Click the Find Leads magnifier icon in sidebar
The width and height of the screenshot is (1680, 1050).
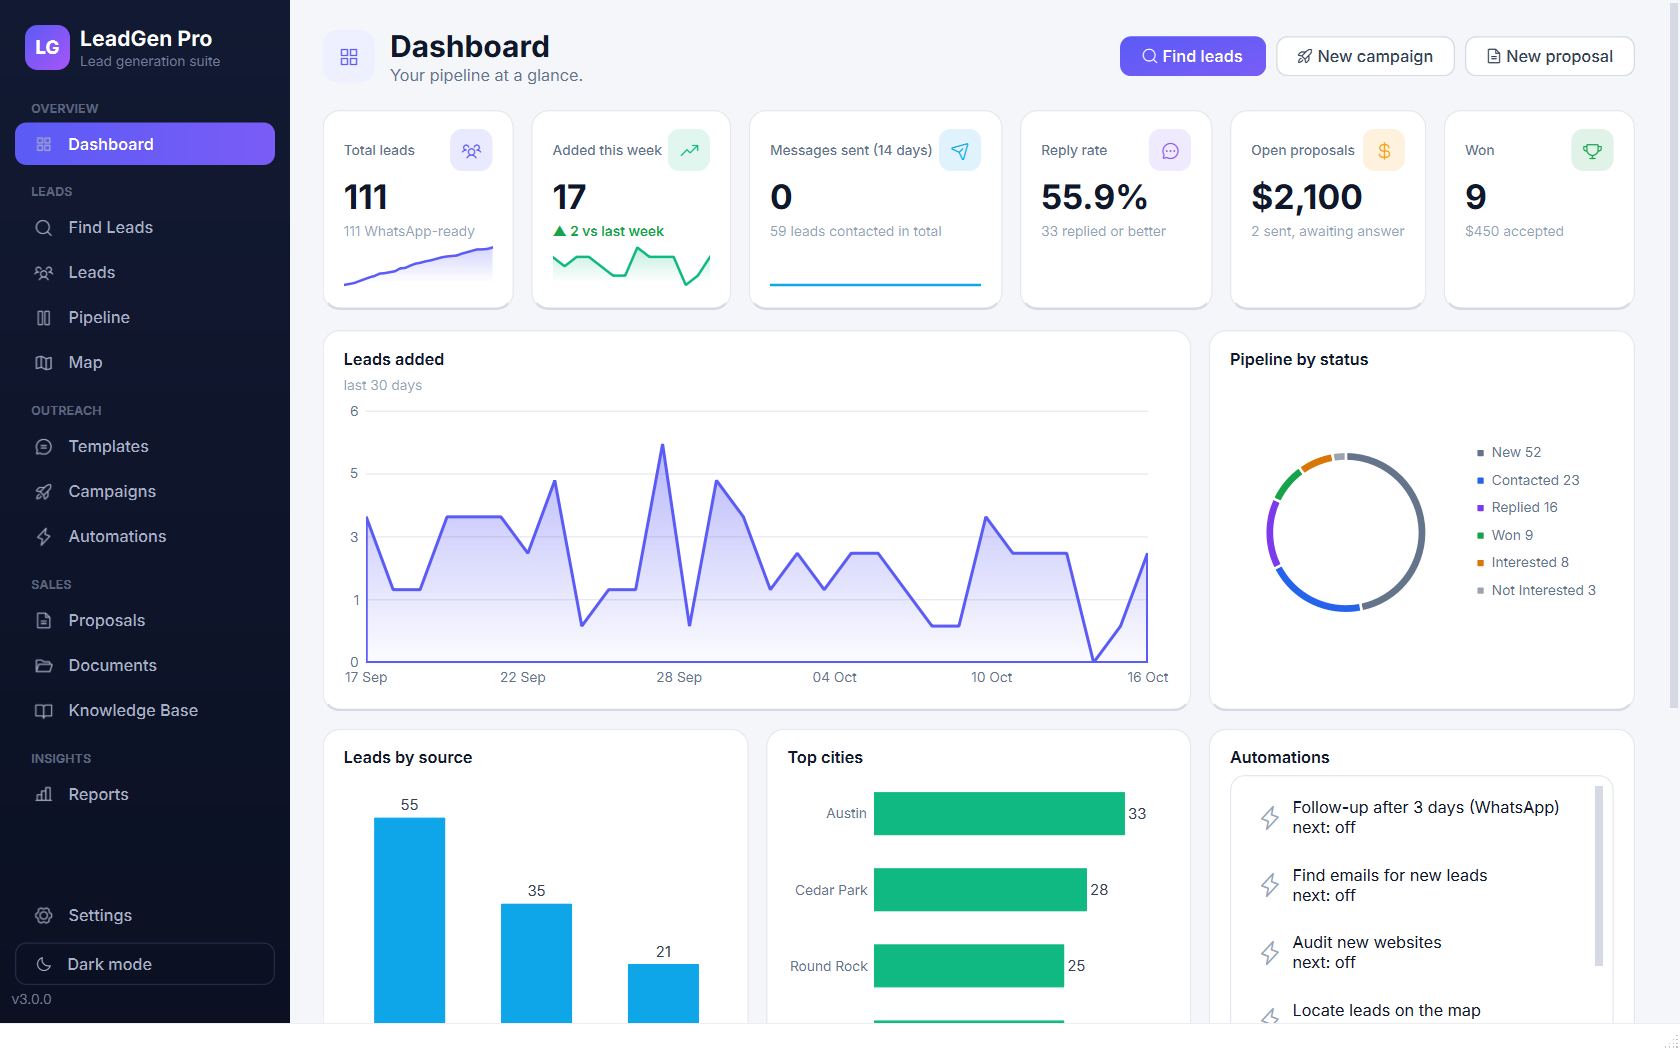[x=44, y=228]
